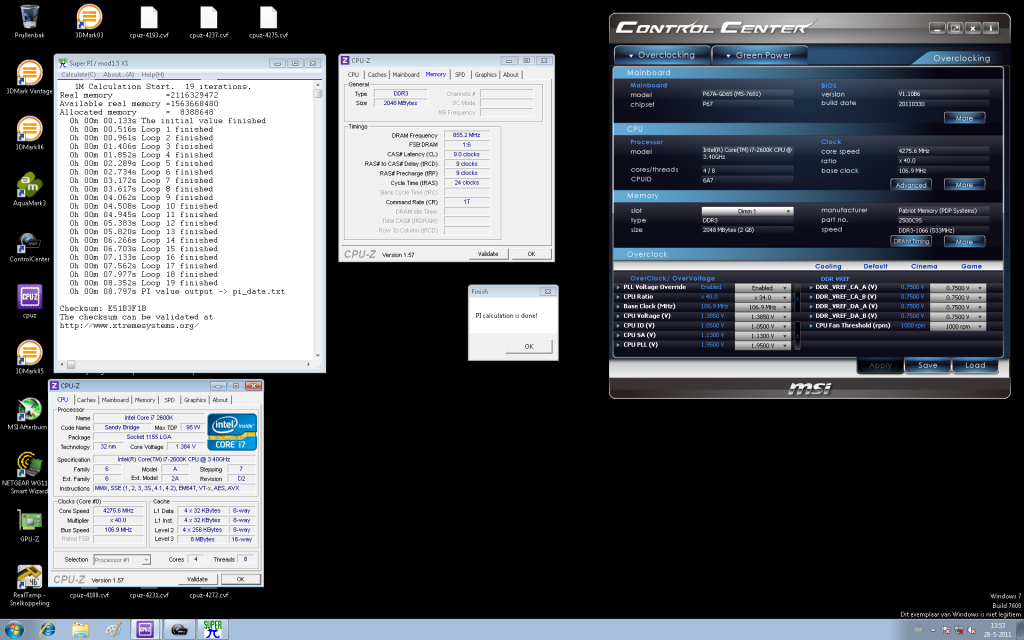
Task: Open the RealTemp desktop shortcut
Action: click(x=29, y=586)
